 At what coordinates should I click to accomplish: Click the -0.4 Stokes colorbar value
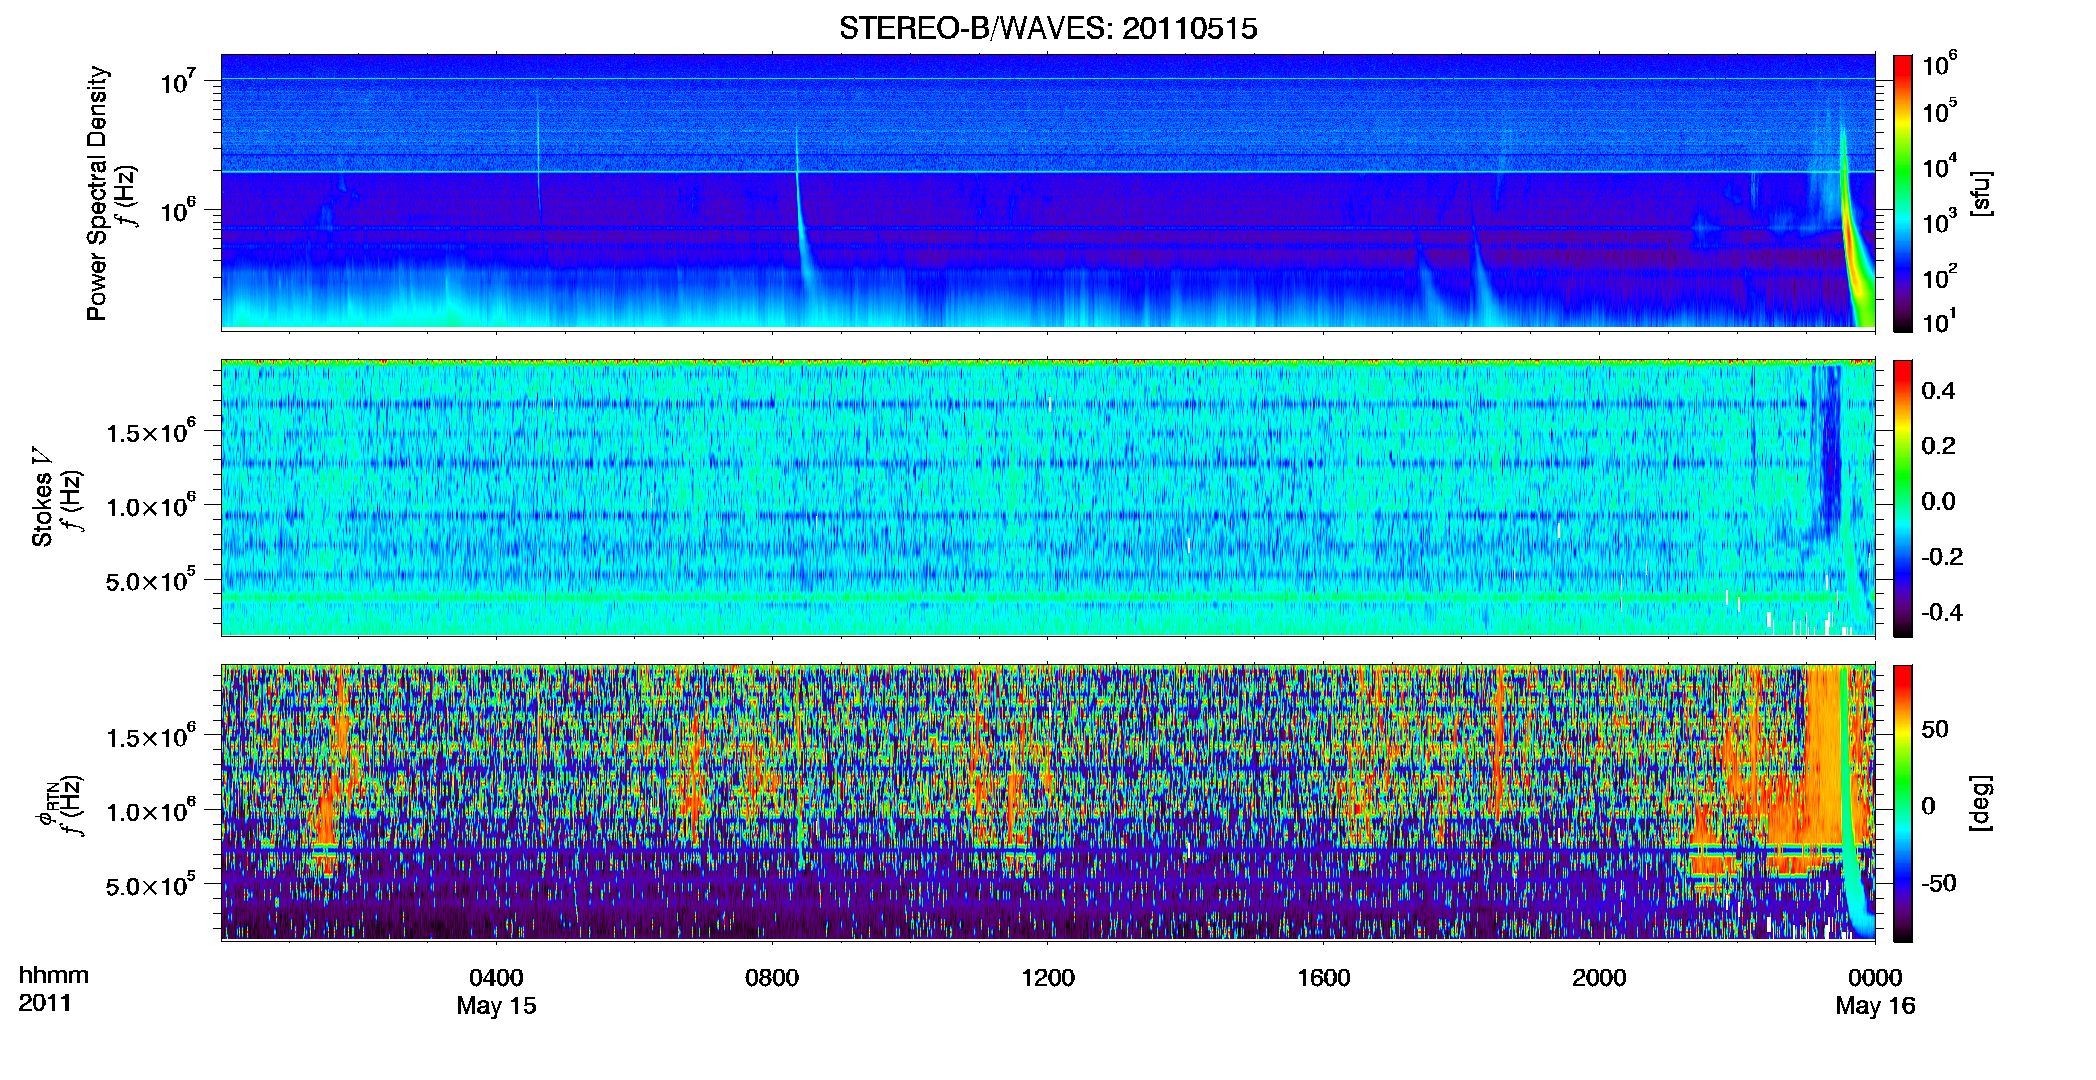pos(1942,612)
